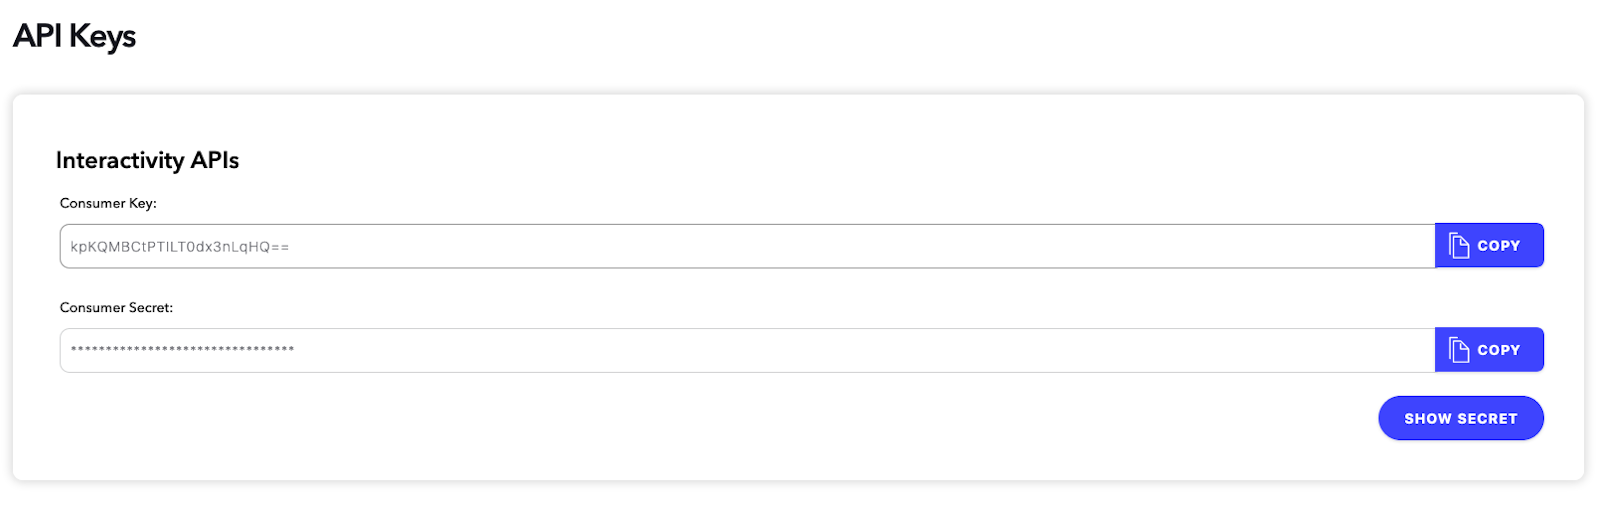Copy the Consumer Key value

(1489, 246)
